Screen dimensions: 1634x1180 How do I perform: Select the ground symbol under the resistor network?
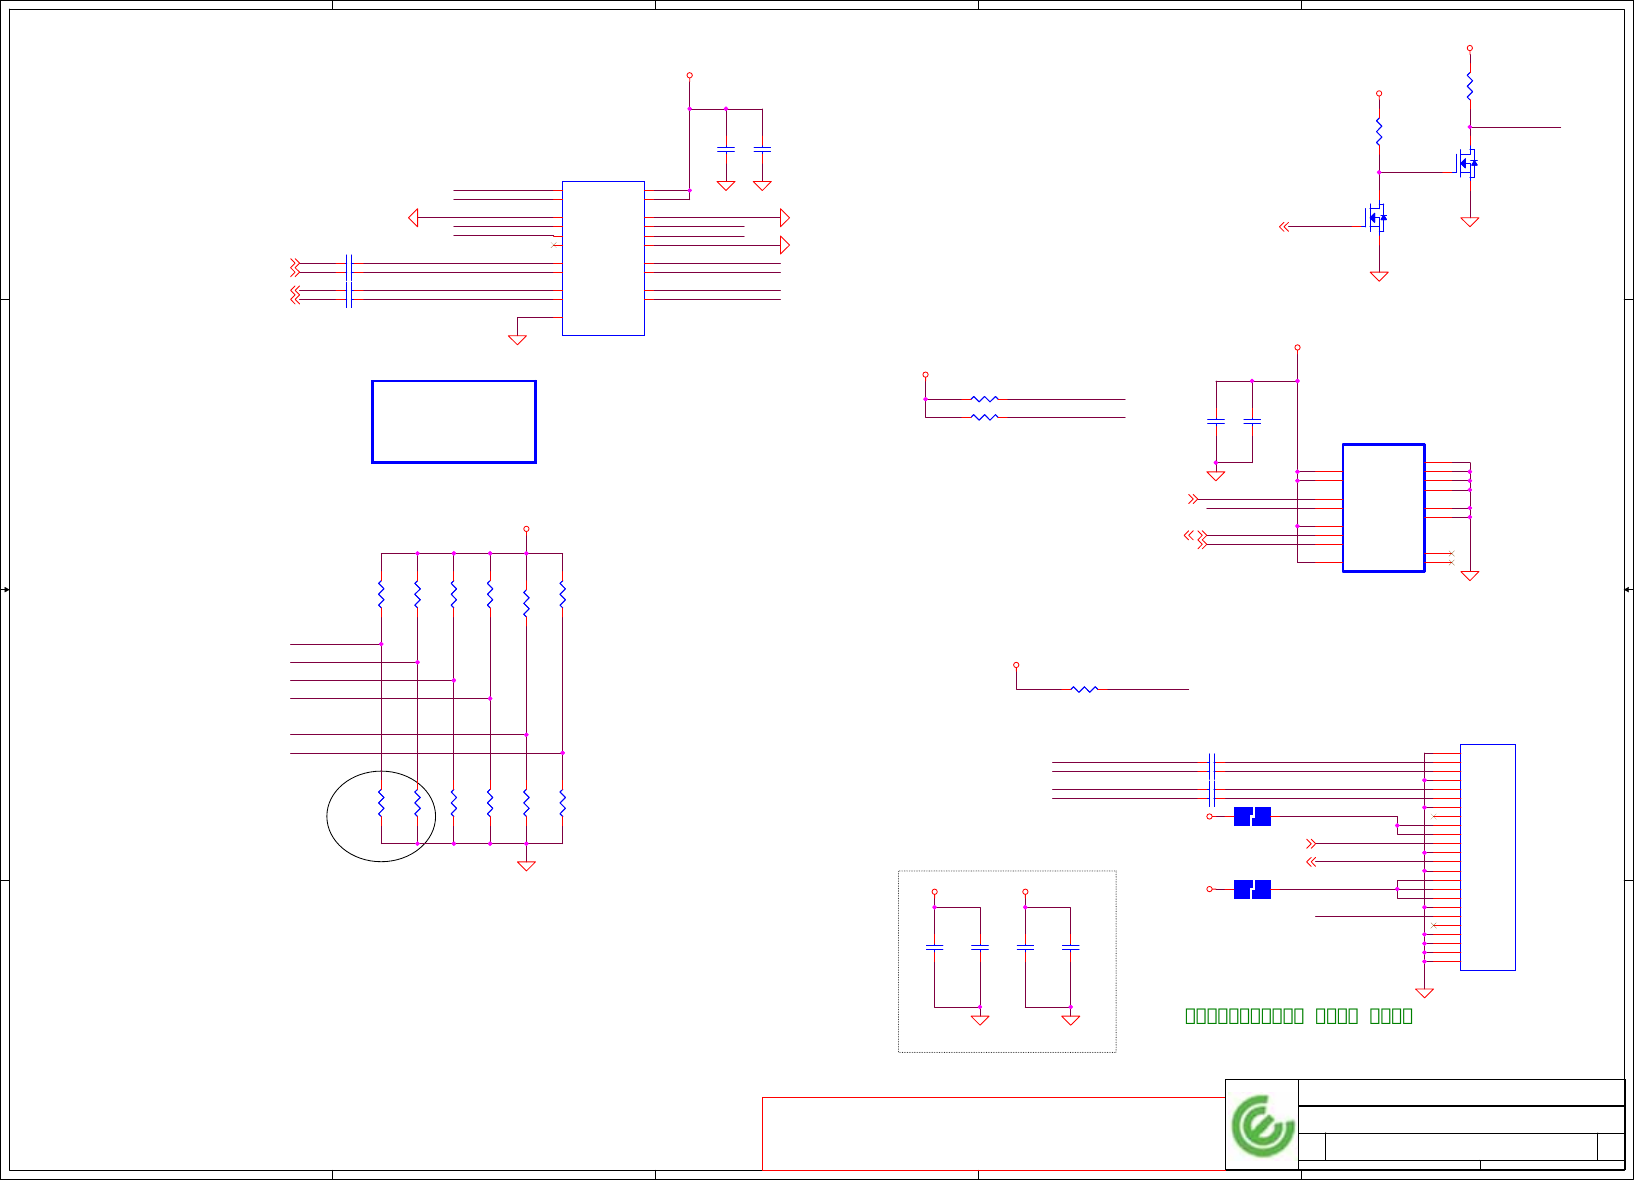coord(526,866)
